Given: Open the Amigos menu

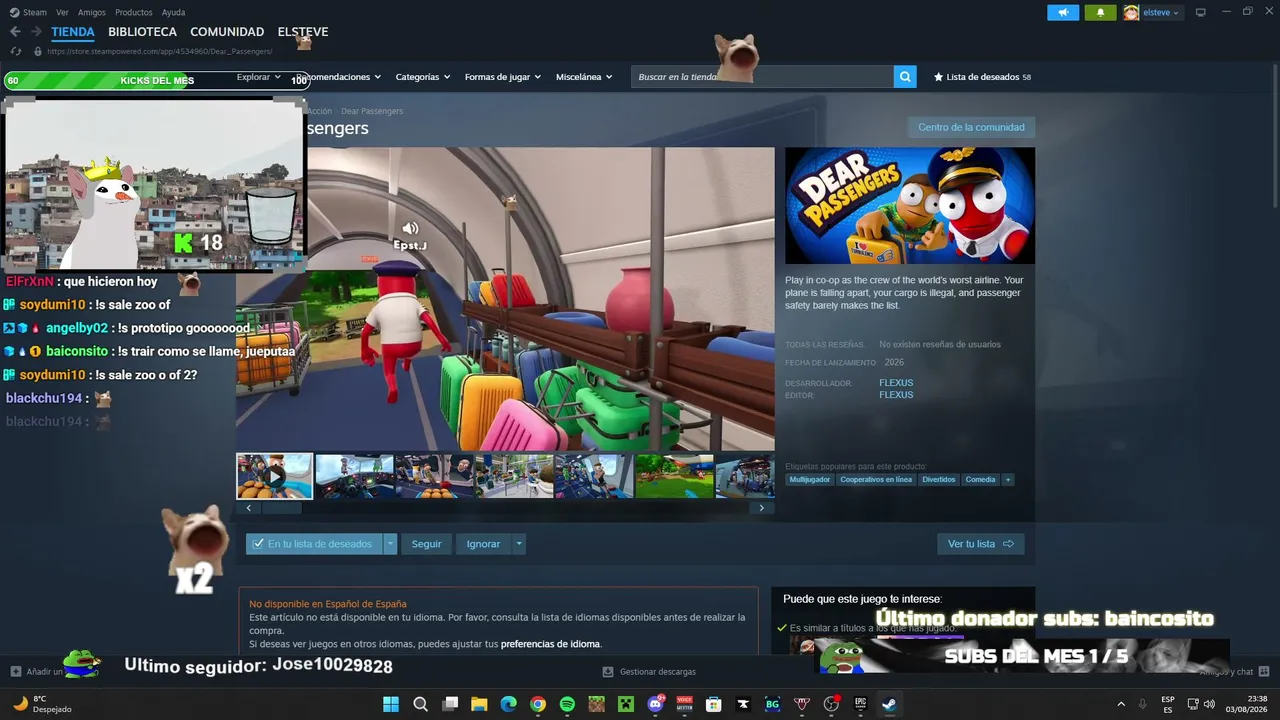Looking at the screenshot, I should tap(92, 12).
